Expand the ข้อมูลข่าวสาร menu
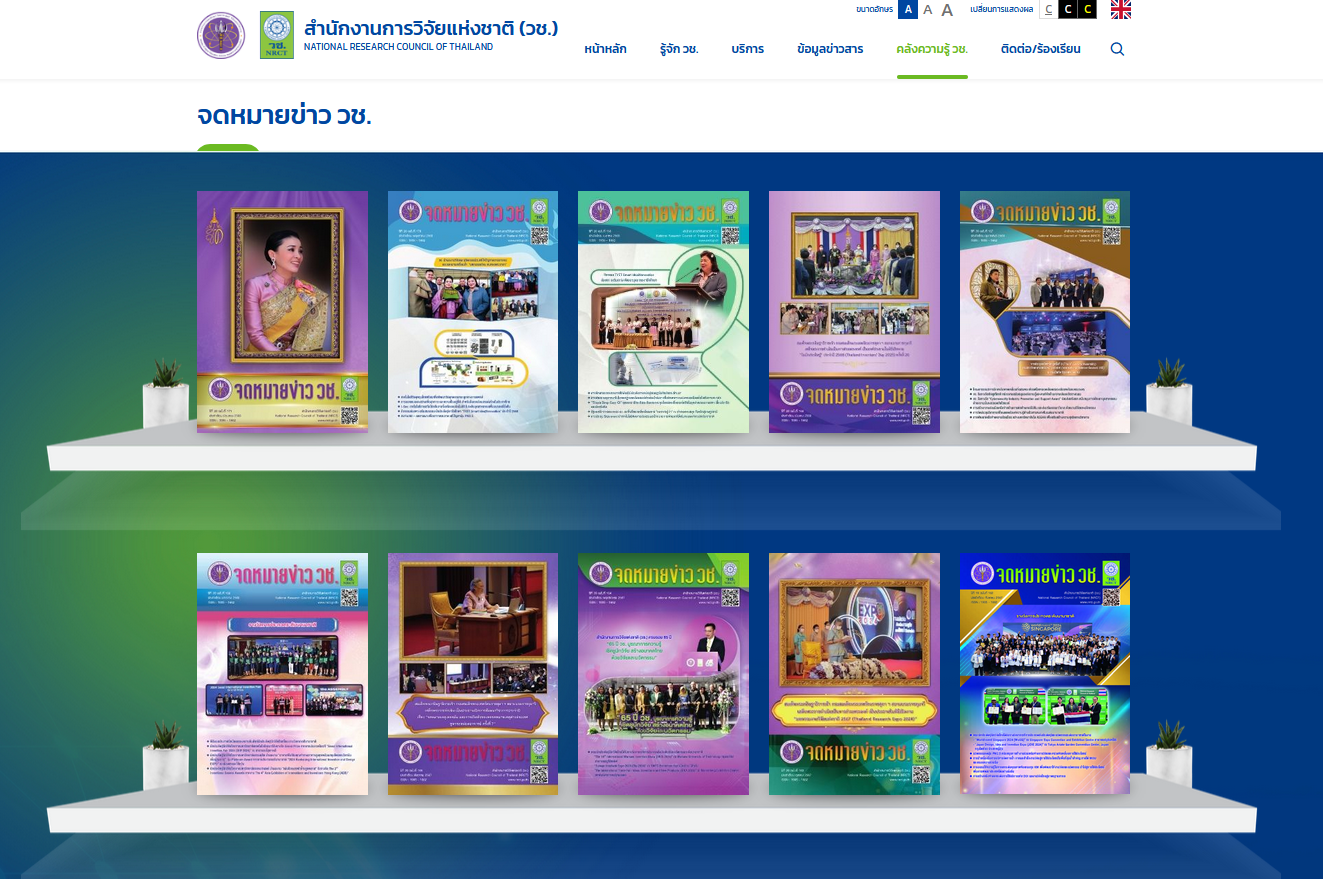 [x=830, y=49]
